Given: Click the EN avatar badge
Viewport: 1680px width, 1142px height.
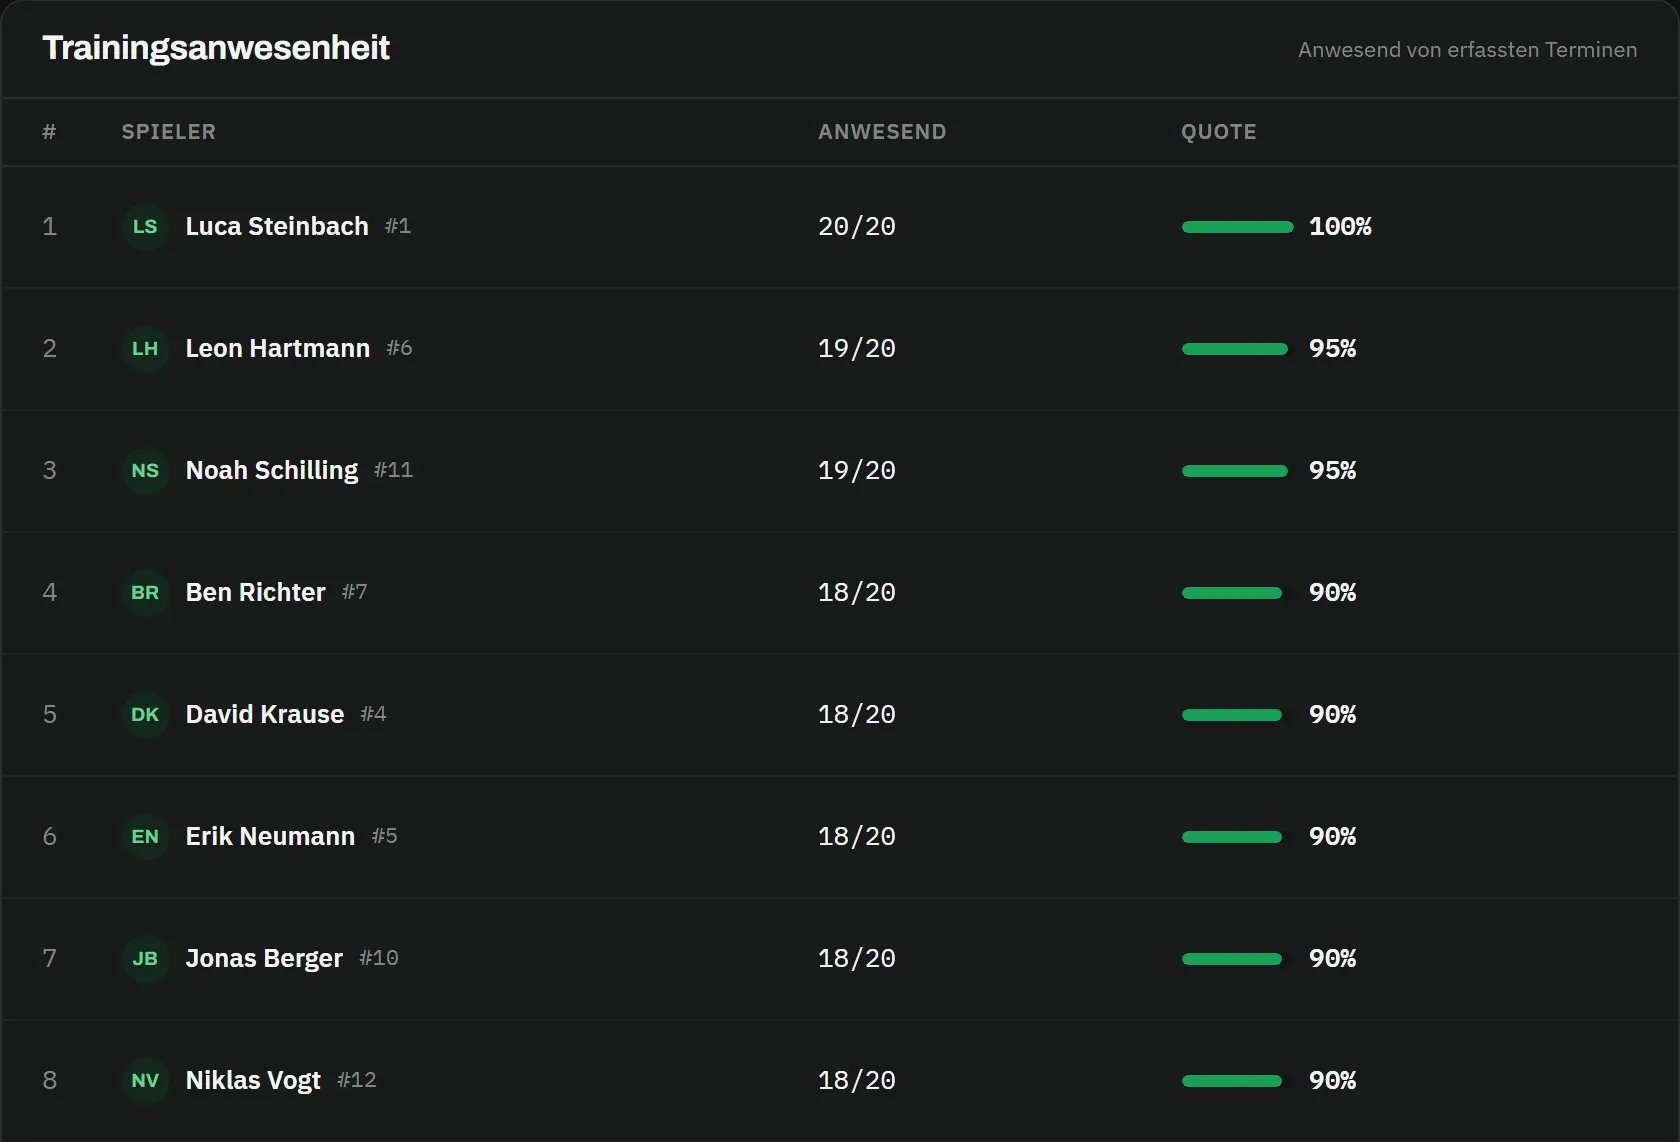Looking at the screenshot, I should click(x=145, y=837).
